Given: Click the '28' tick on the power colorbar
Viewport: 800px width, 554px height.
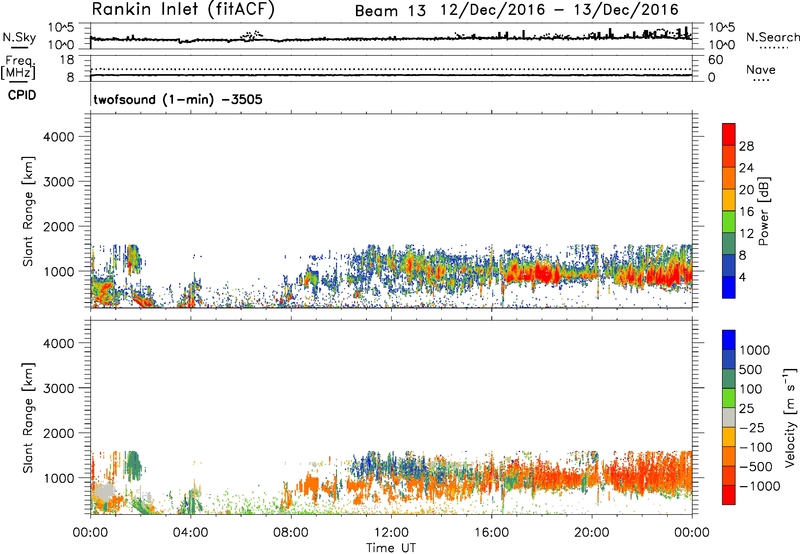Looking at the screenshot, I should pyautogui.click(x=746, y=146).
